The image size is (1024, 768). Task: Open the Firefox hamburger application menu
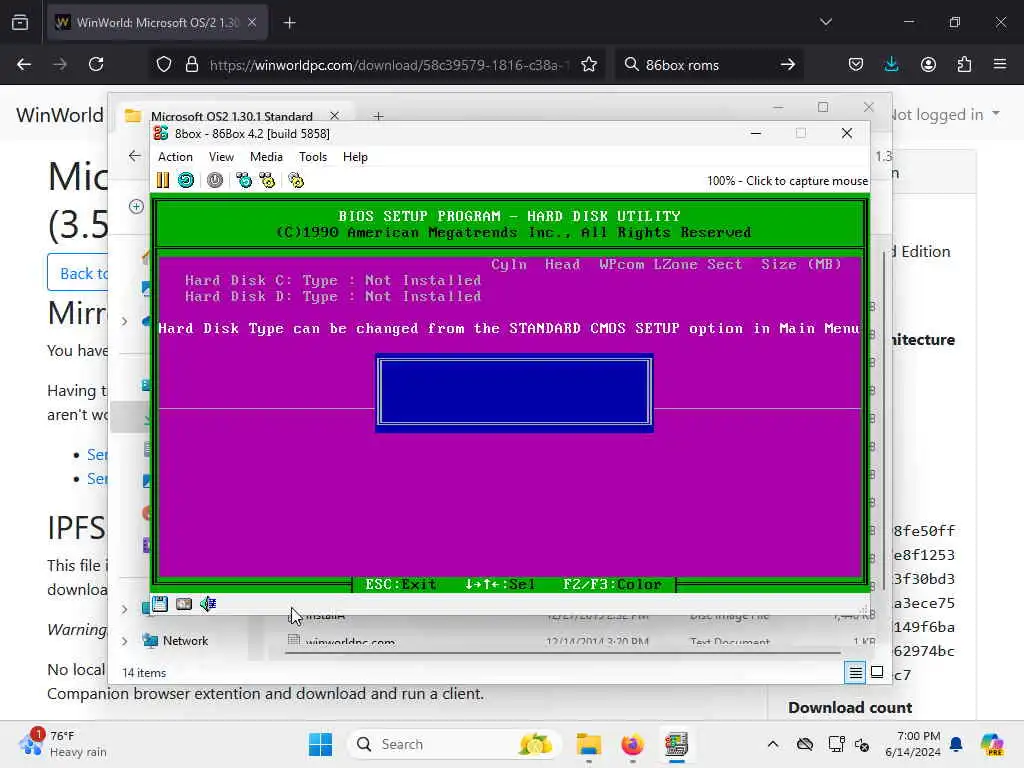1000,64
